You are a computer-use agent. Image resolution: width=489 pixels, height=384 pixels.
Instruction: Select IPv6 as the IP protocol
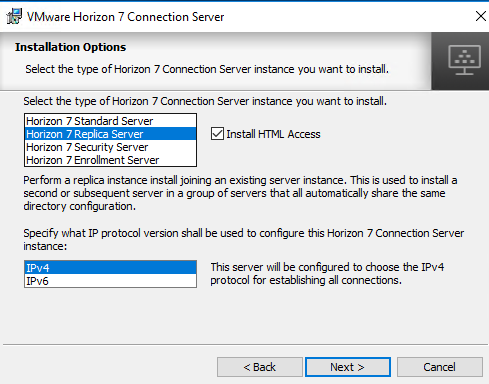pos(110,281)
